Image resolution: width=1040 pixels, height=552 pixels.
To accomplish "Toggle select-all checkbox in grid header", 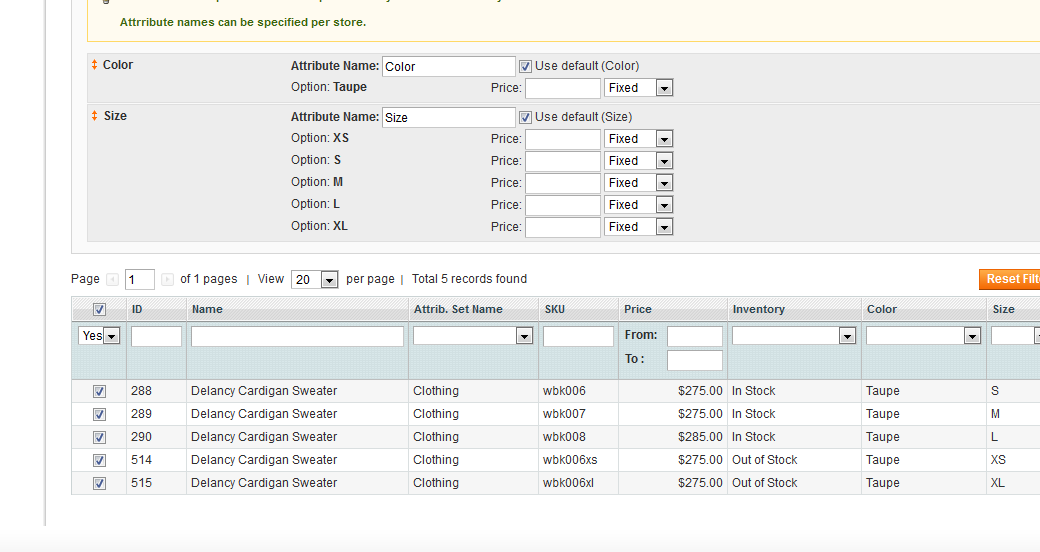I will 99,310.
